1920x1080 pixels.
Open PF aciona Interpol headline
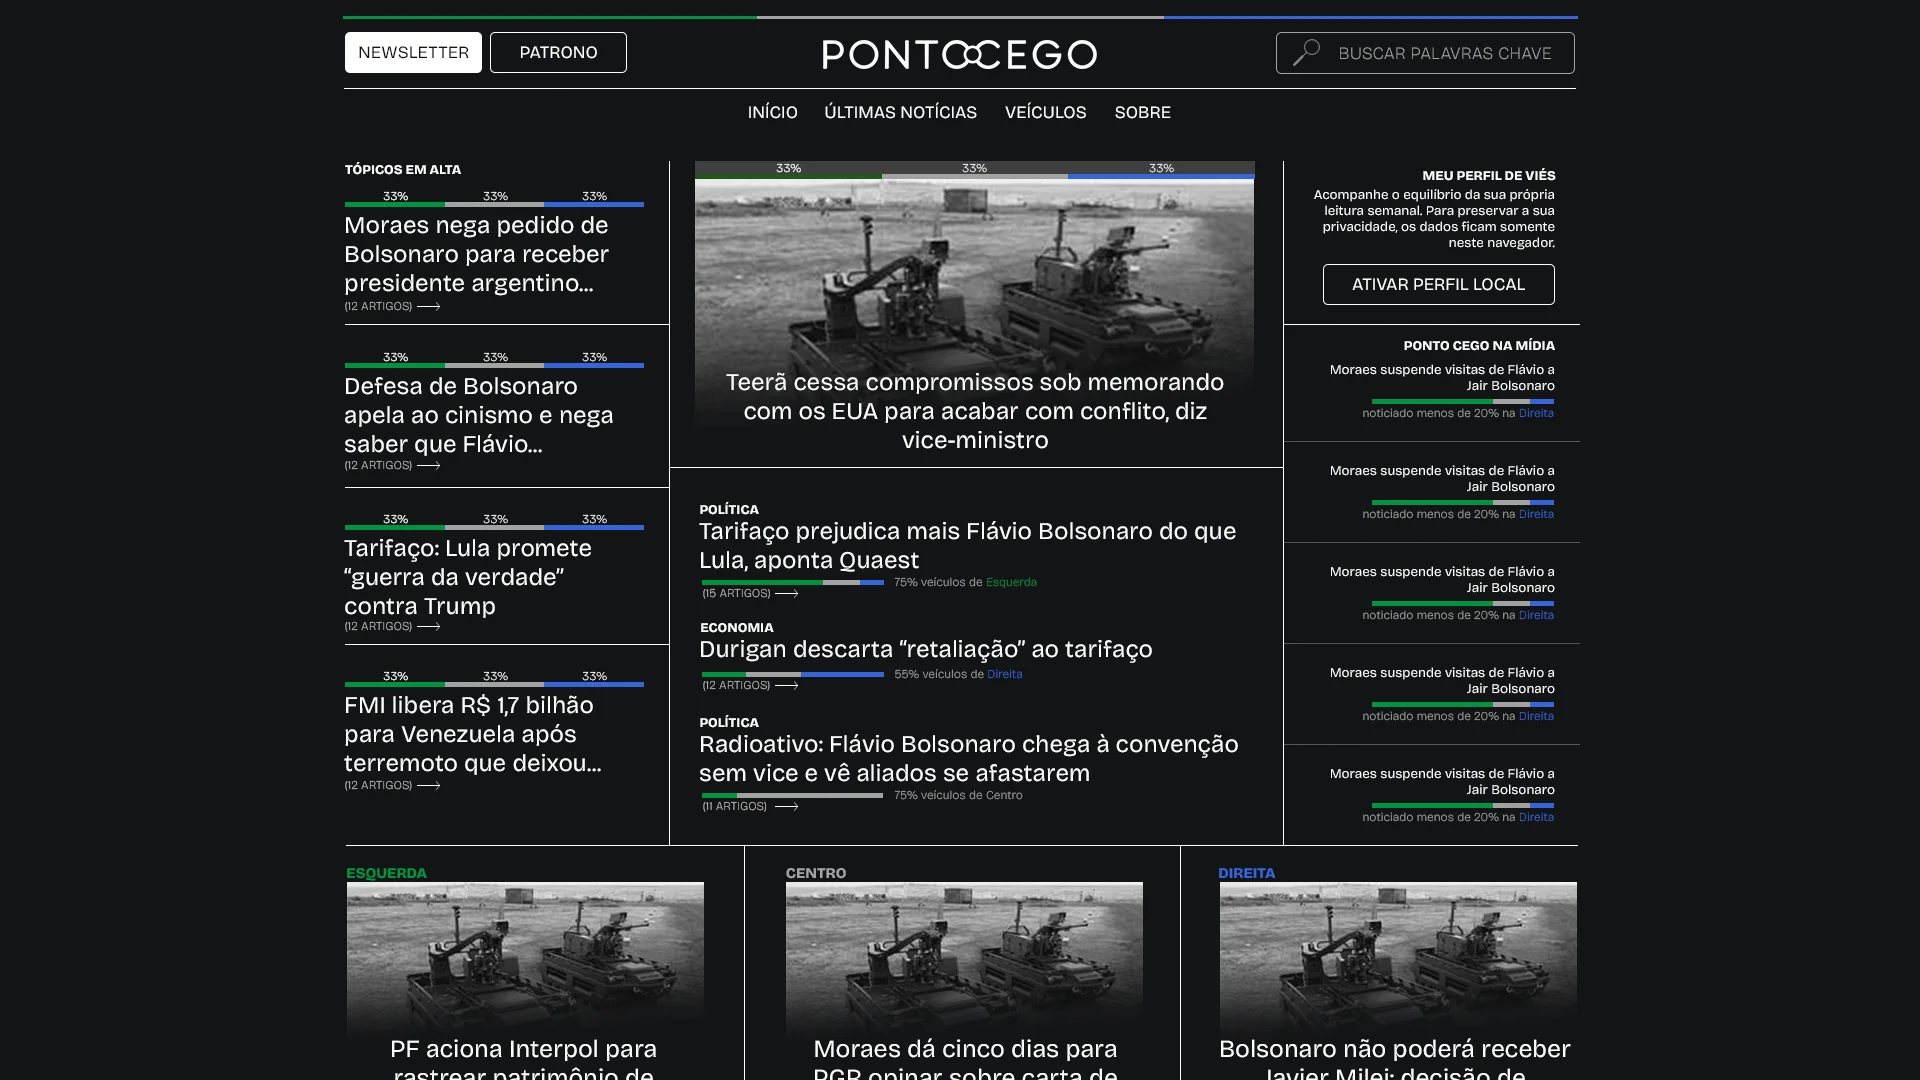point(523,1058)
